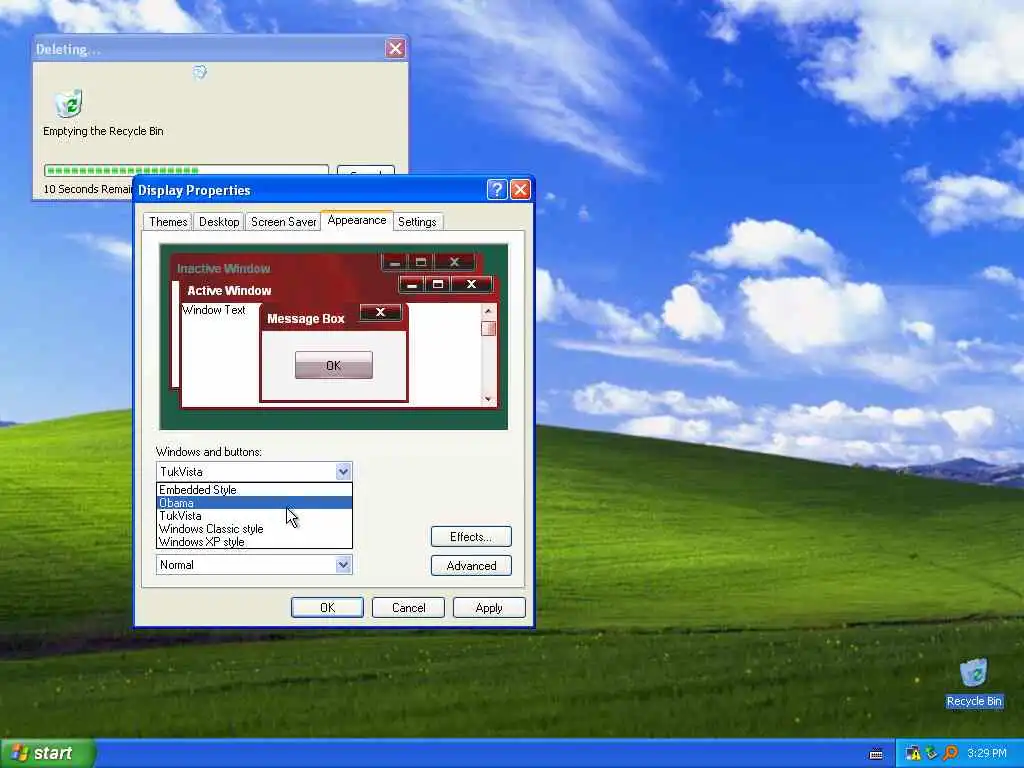Click the orange magnifier tray icon

[950, 754]
